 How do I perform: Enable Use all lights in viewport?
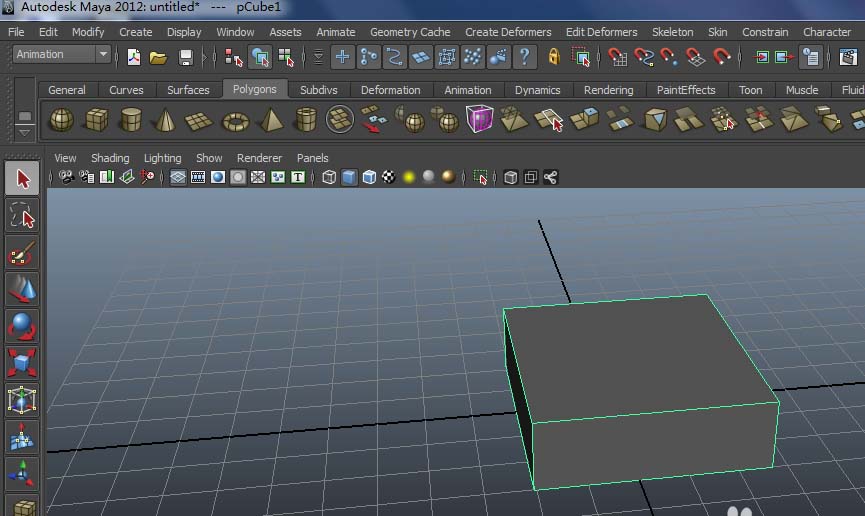coord(409,178)
